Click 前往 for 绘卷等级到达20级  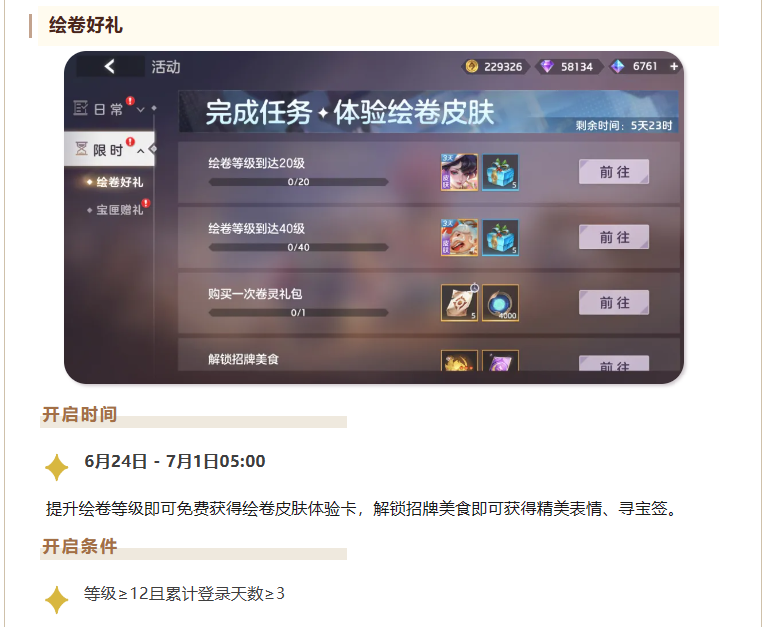pyautogui.click(x=614, y=172)
